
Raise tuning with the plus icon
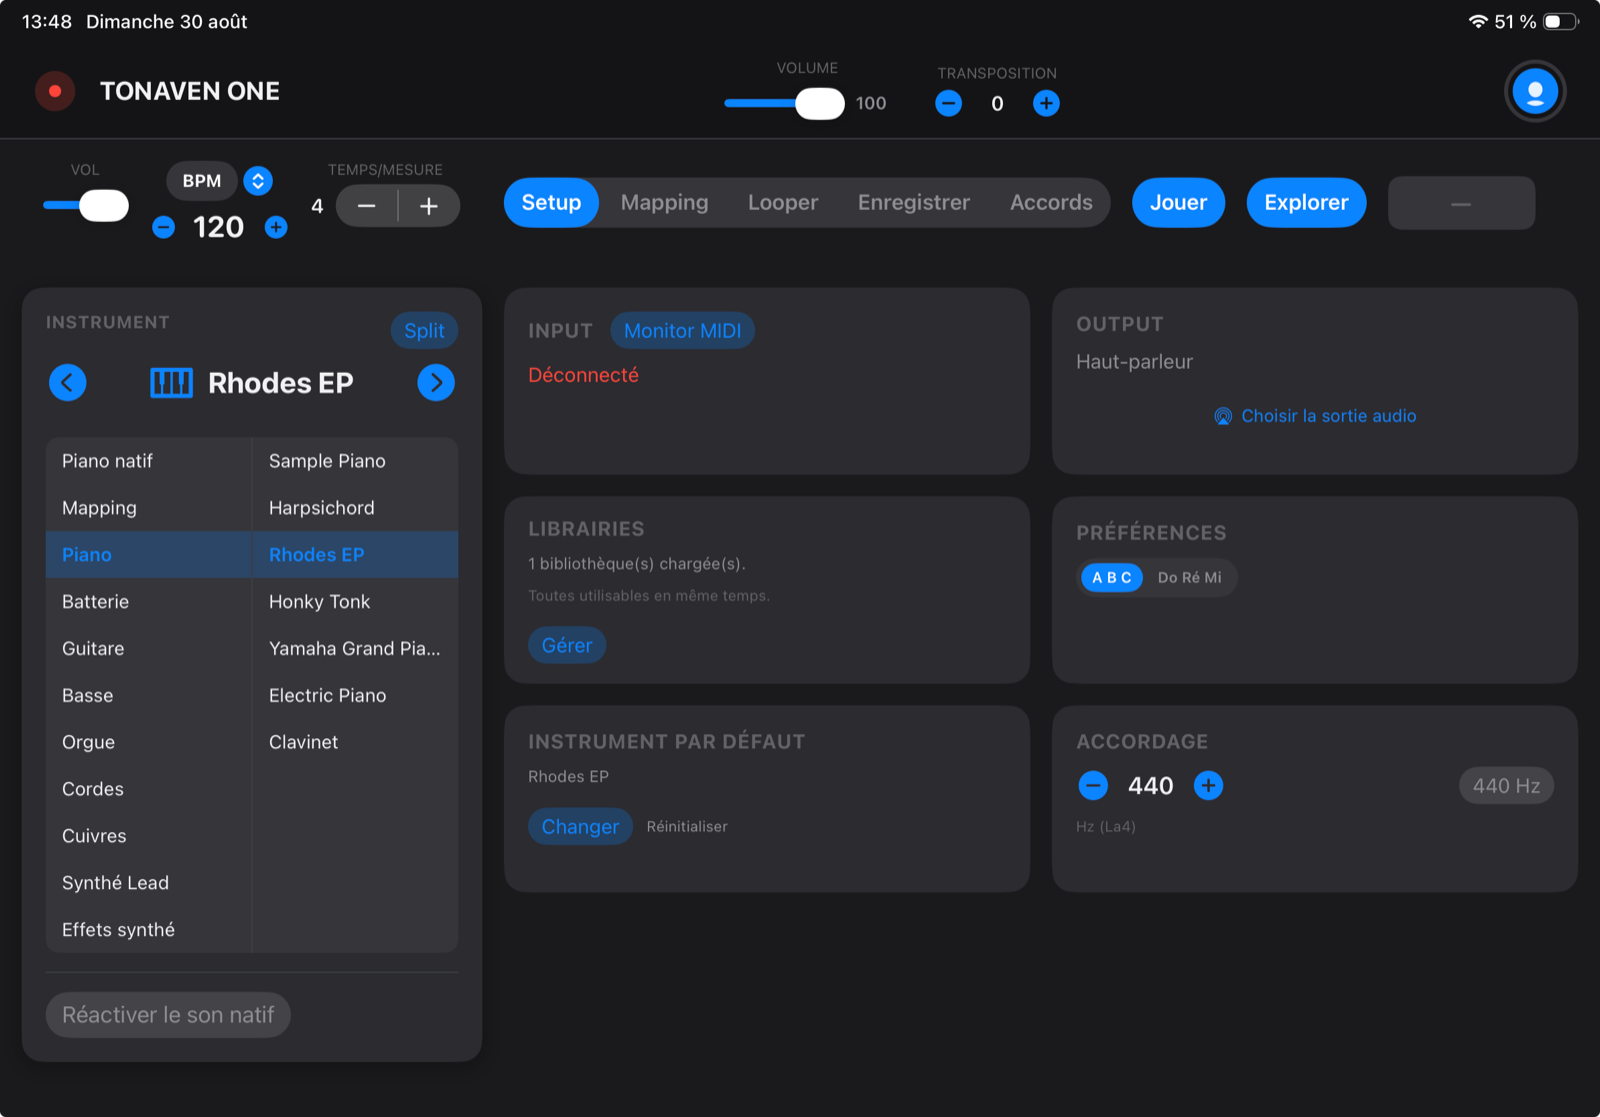1208,785
